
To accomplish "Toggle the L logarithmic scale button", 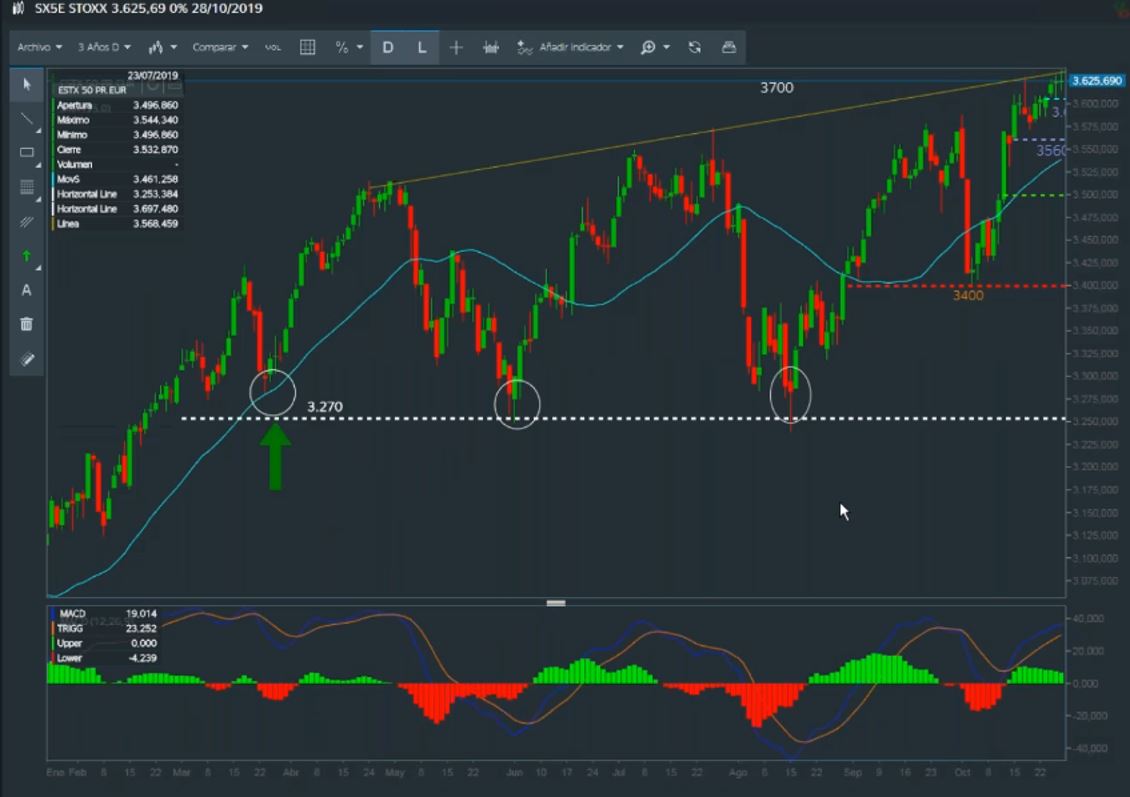I will pos(422,47).
